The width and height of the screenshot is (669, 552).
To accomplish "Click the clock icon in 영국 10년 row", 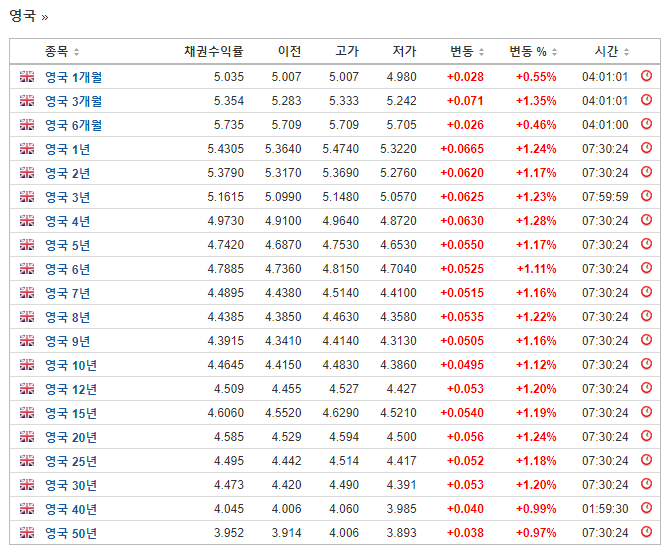I will [x=646, y=364].
